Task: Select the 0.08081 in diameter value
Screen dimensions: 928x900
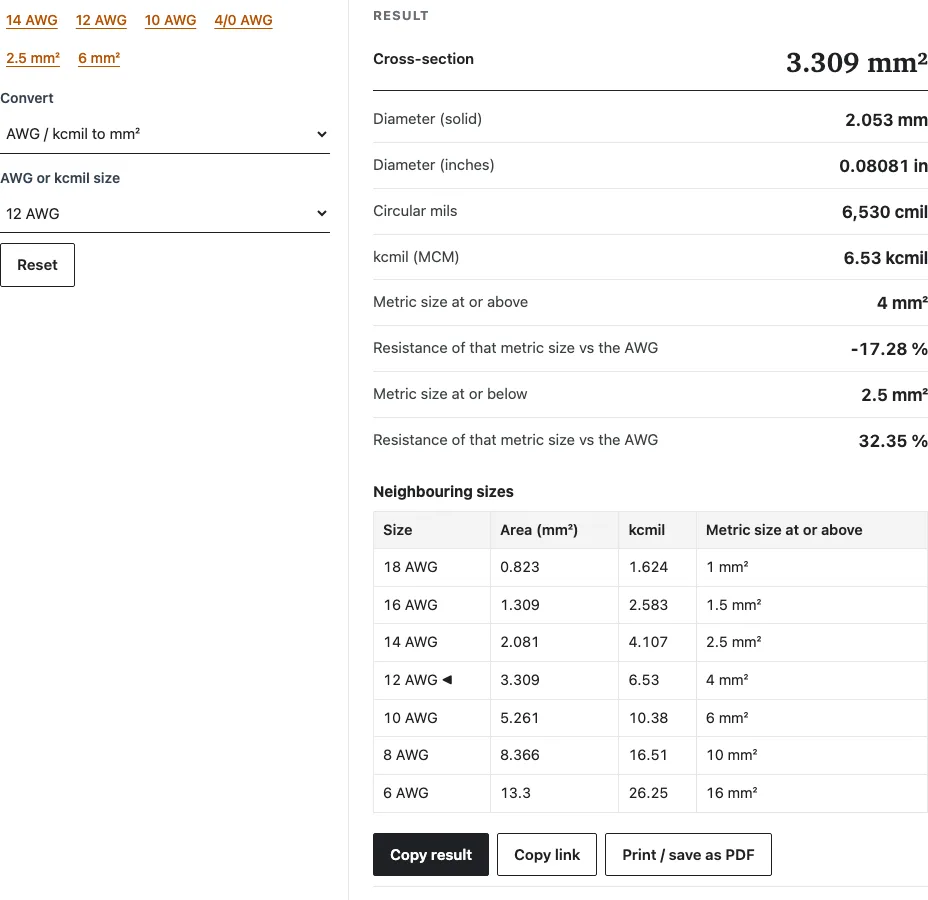Action: click(883, 166)
